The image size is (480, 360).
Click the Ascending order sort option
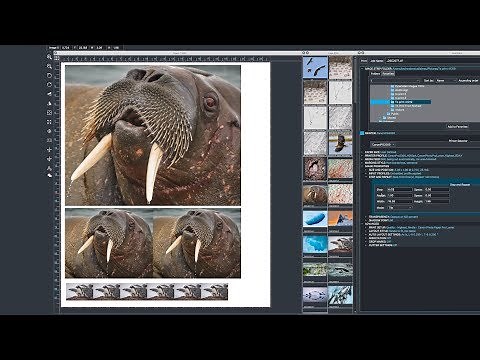(468, 81)
